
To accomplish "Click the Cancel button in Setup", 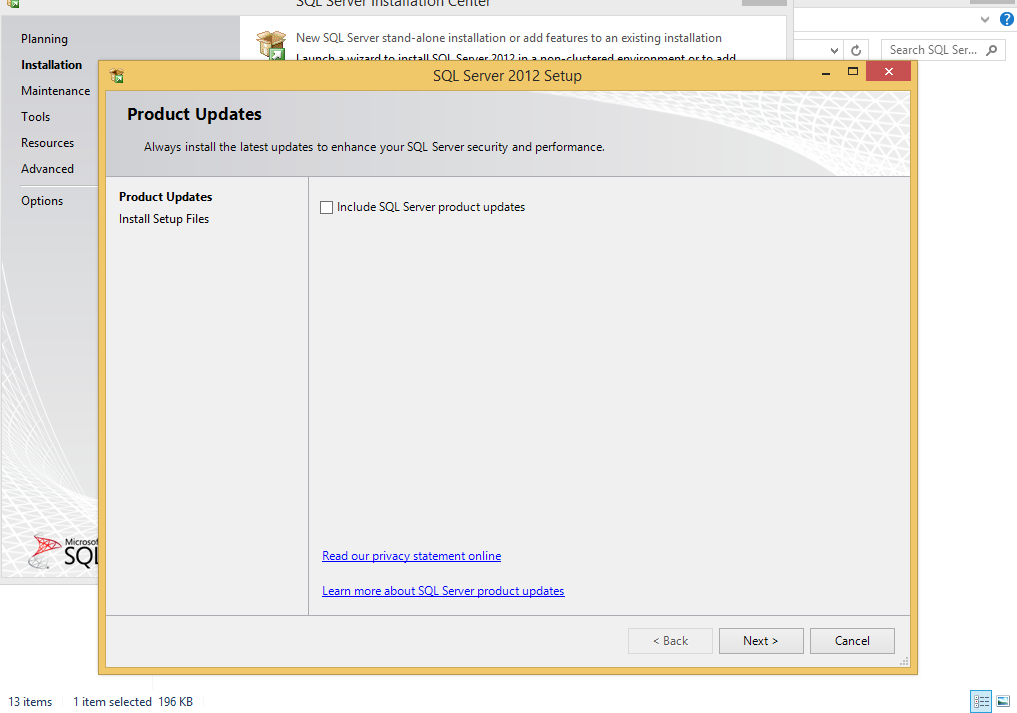I will 852,641.
